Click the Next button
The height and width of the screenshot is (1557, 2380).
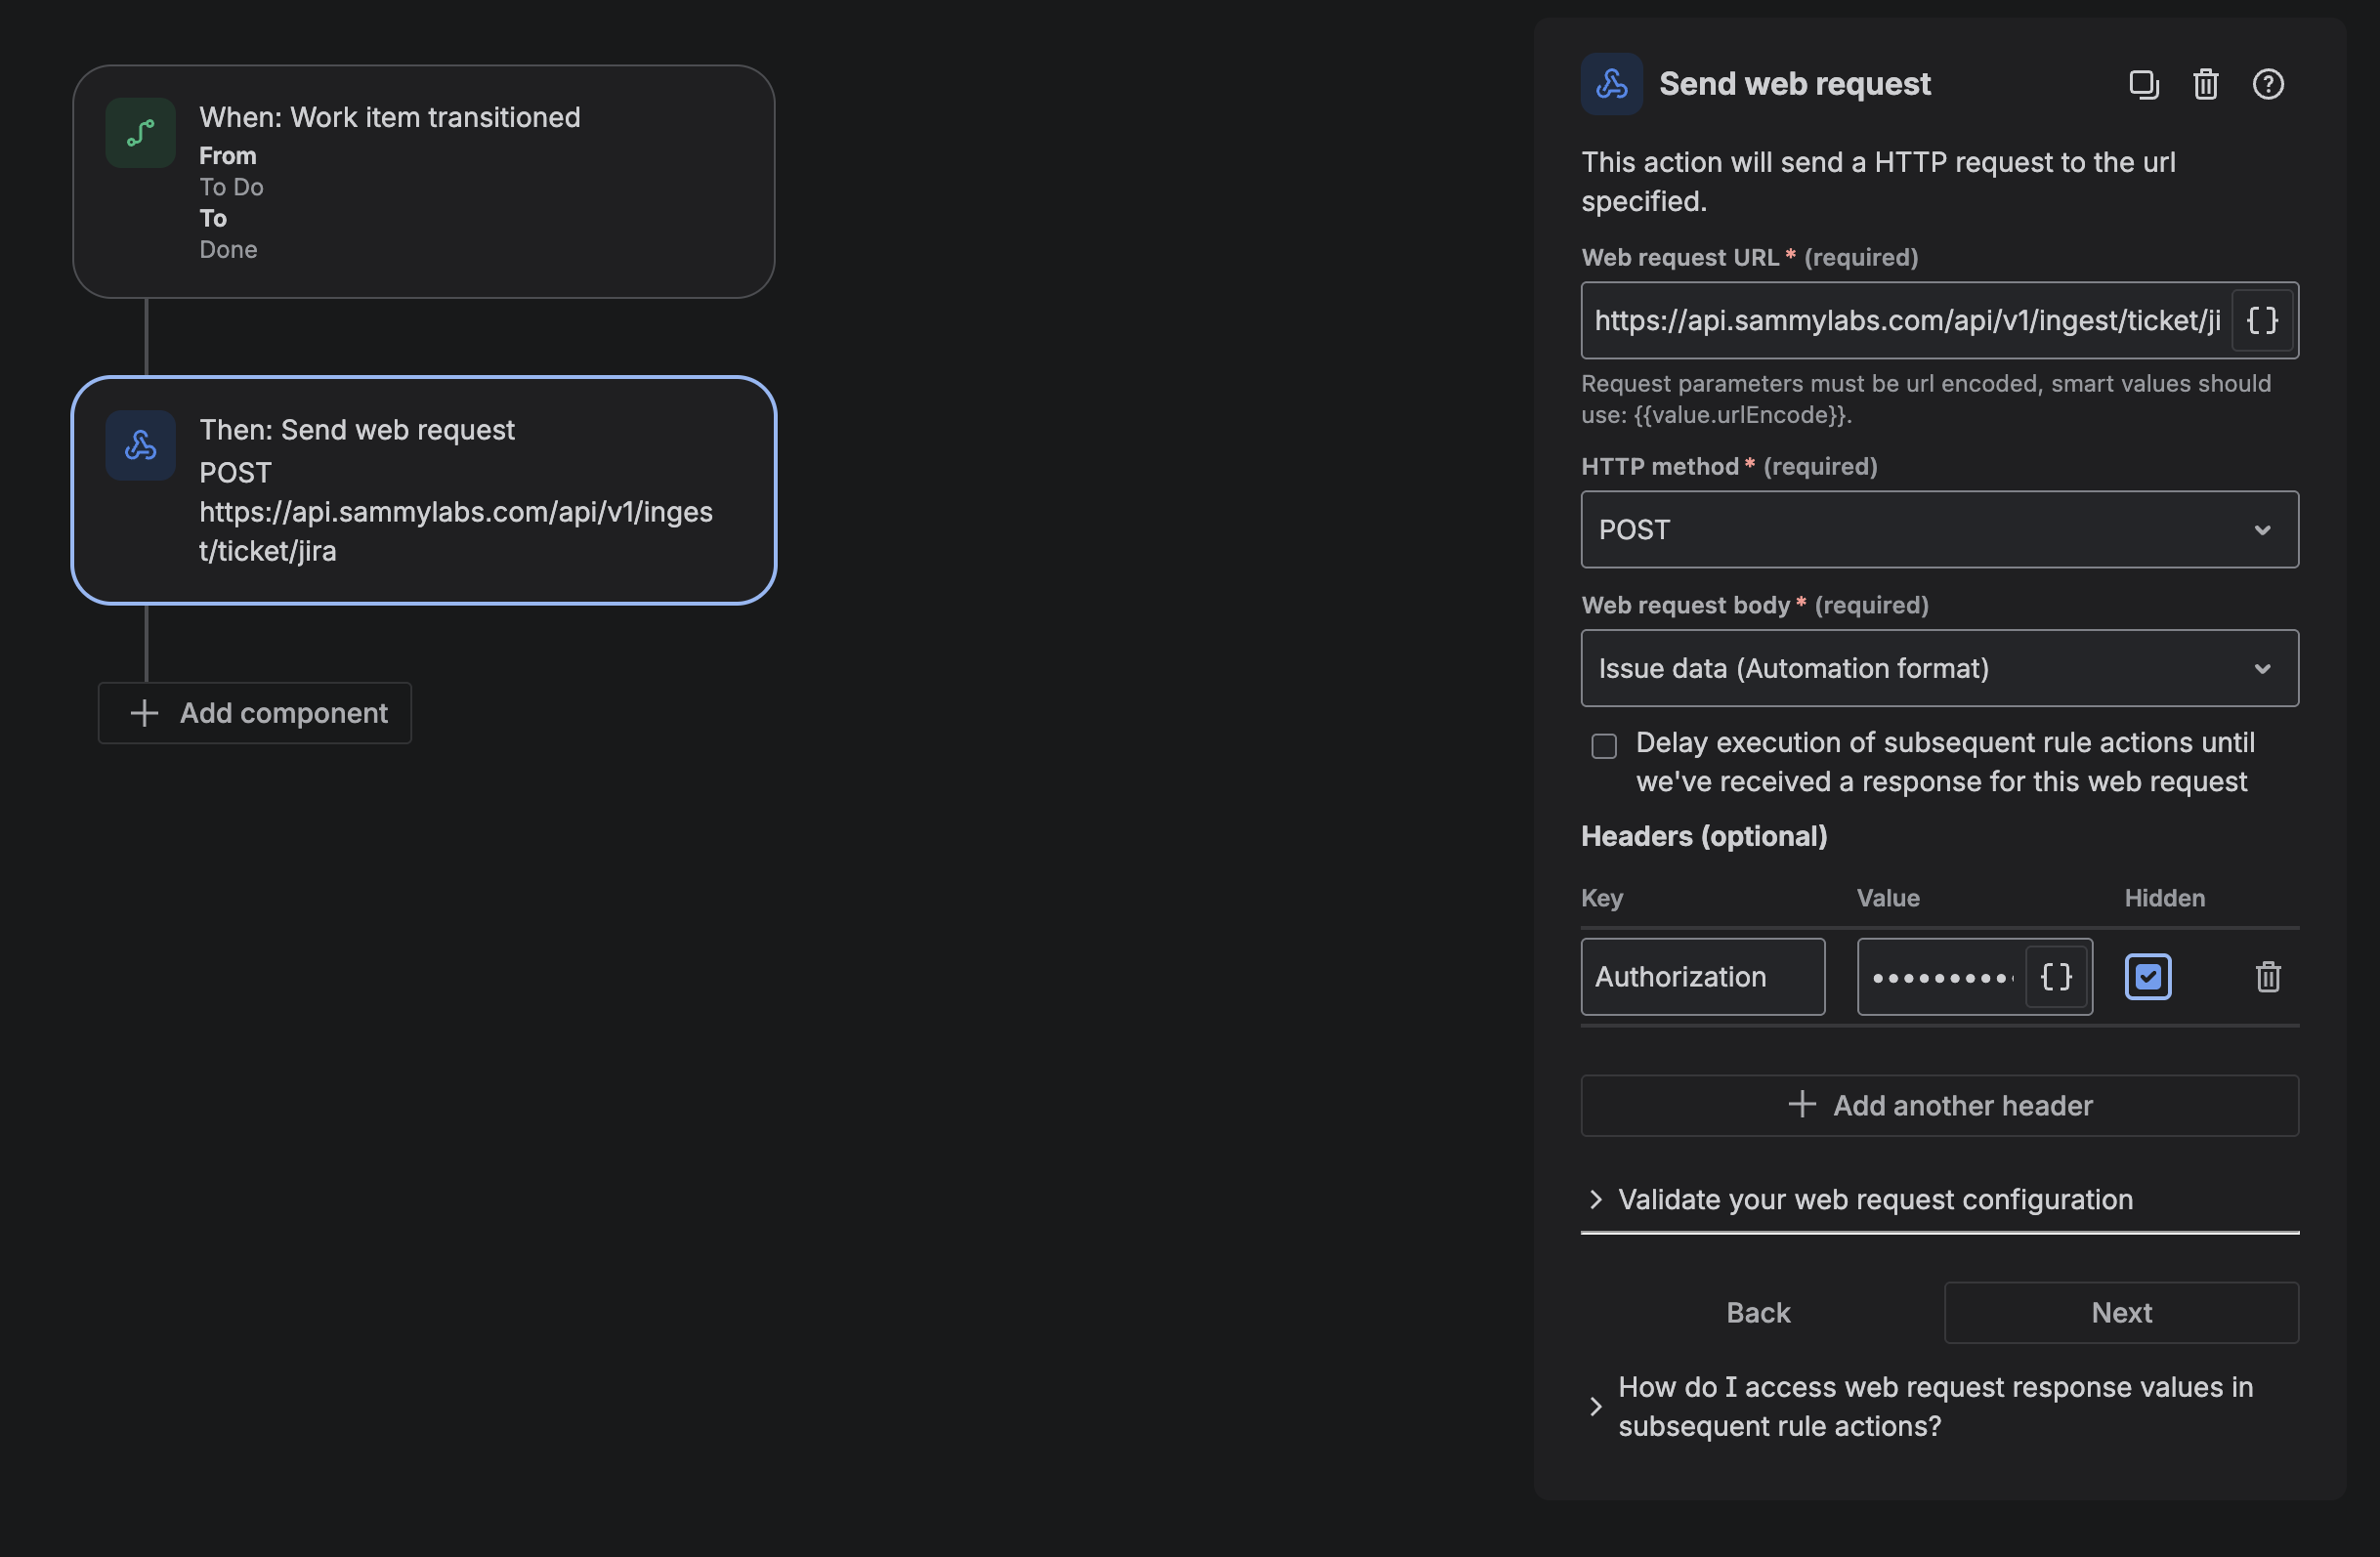click(x=2121, y=1312)
